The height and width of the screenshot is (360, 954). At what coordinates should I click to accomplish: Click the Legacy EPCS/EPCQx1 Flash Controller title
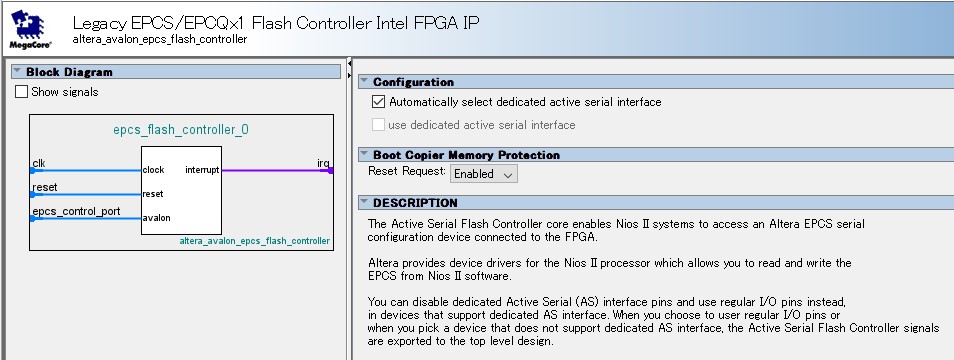coord(276,23)
